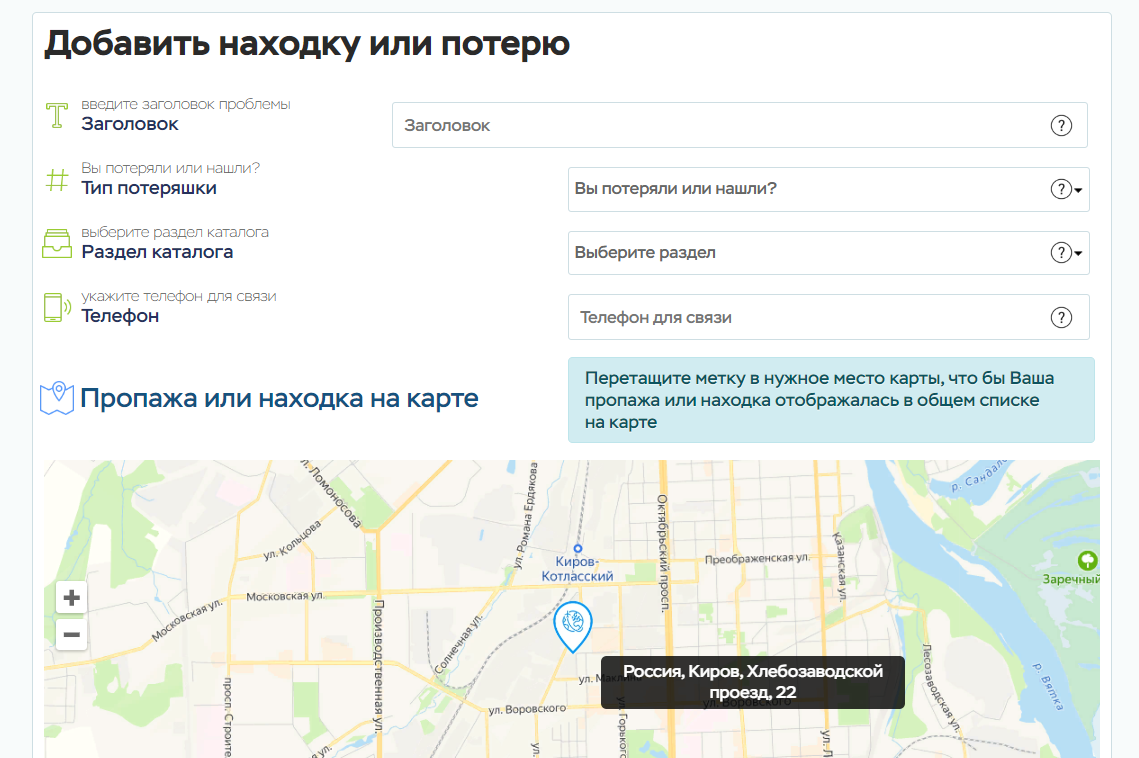Expand the Выберите раздел dropdown
This screenshot has height=758, width=1139.
(810, 253)
